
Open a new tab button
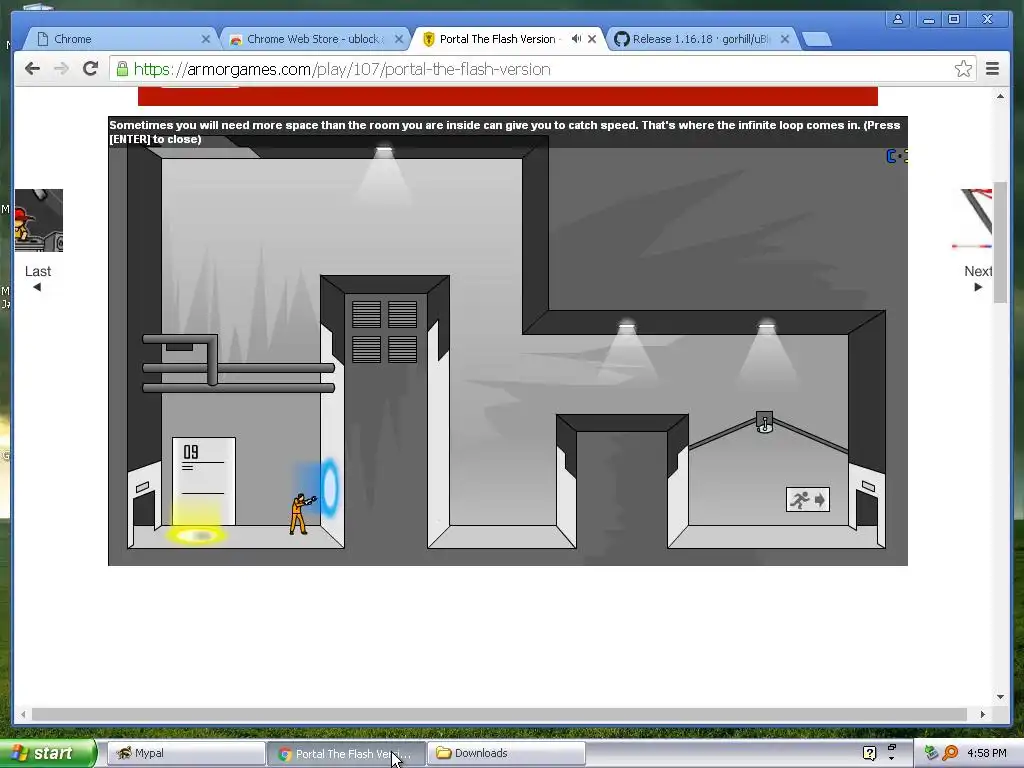point(816,39)
